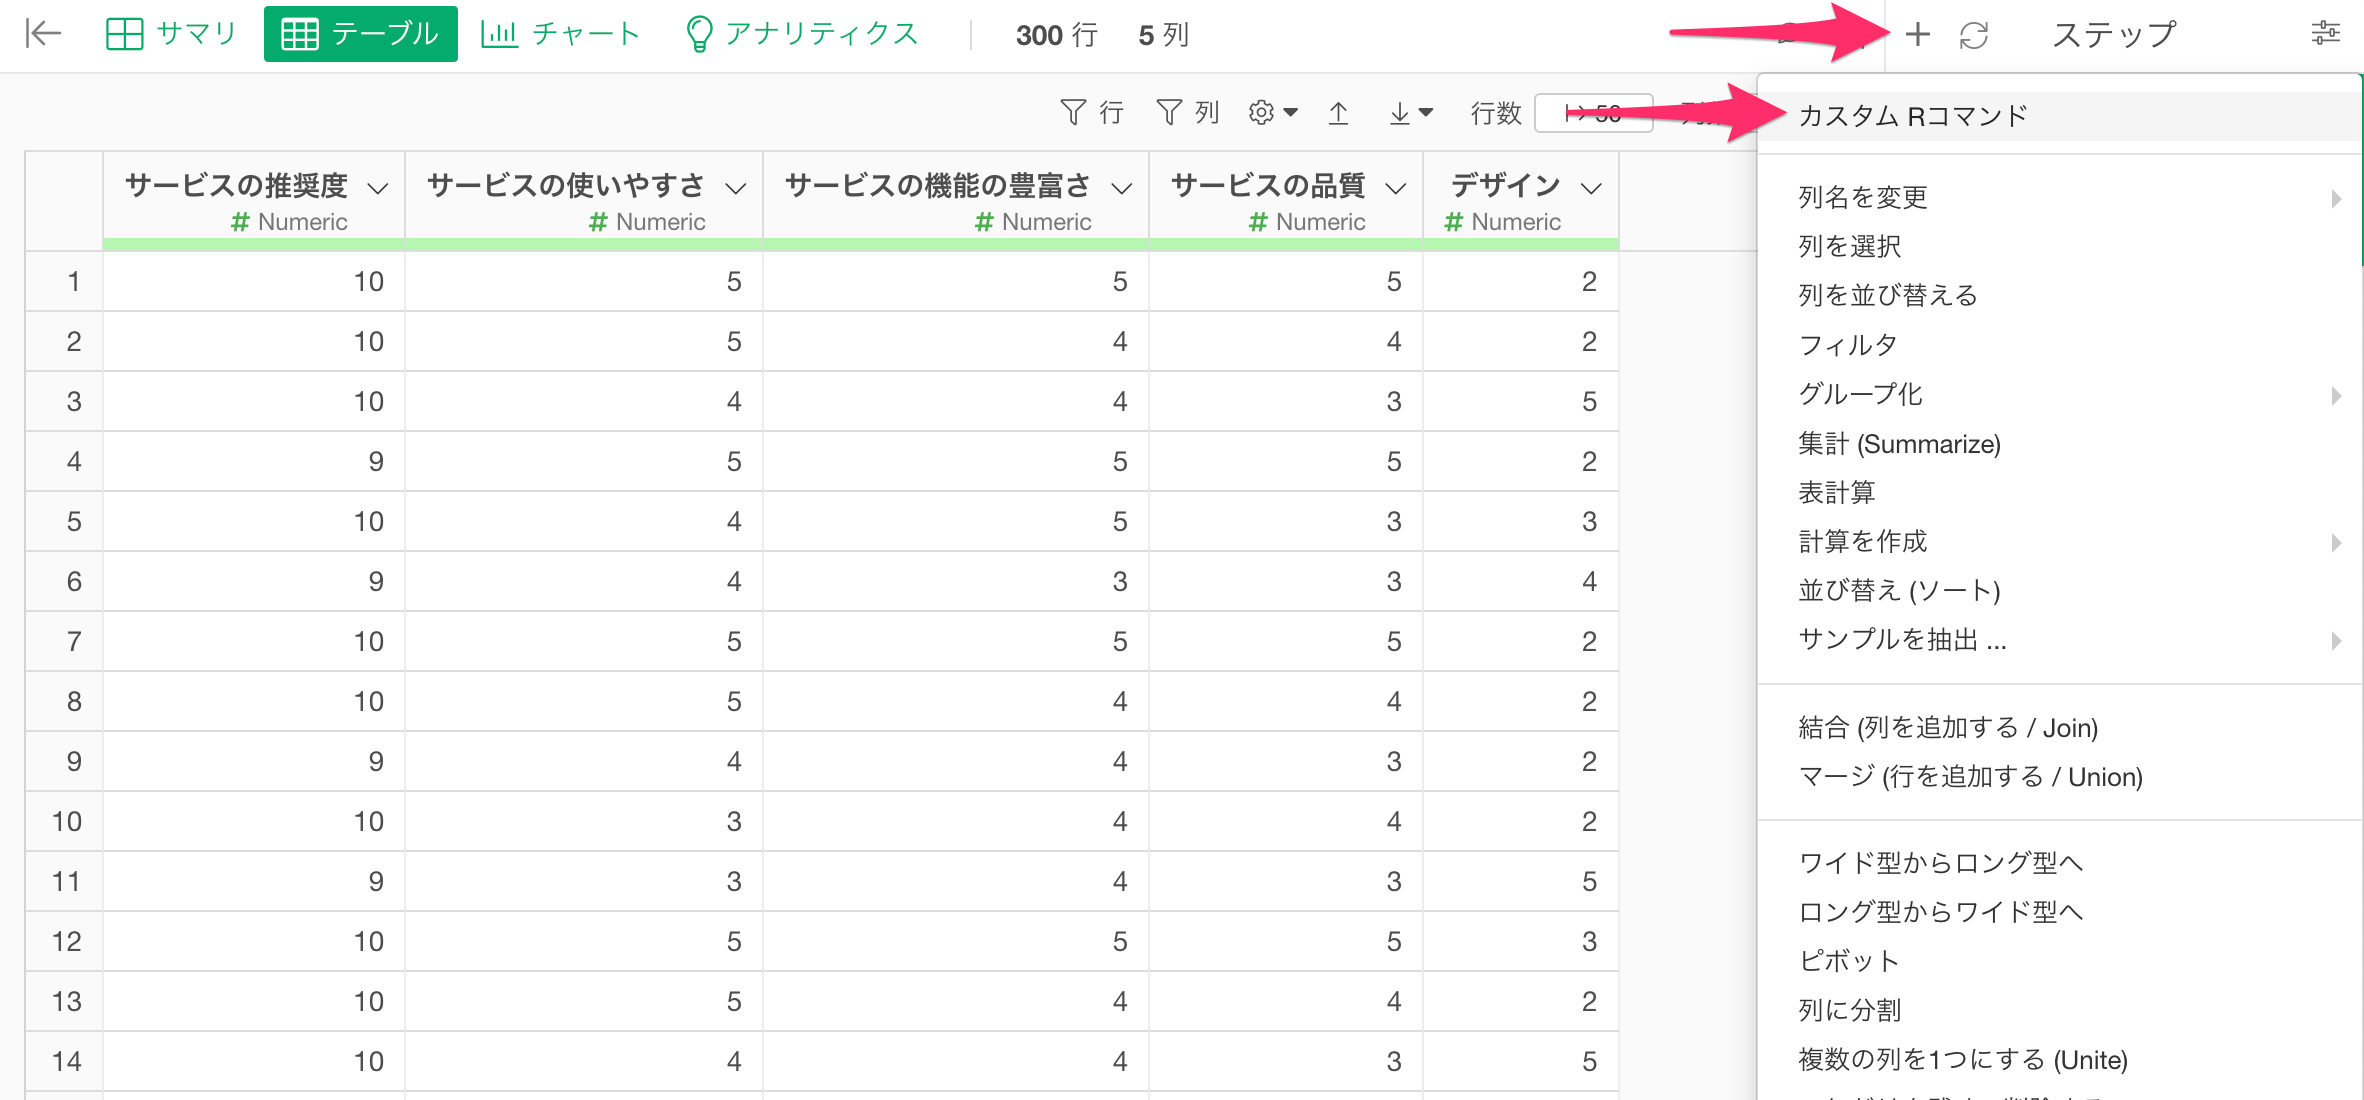
Task: Click the 列名を変更 submenu arrow
Action: pyautogui.click(x=2336, y=198)
